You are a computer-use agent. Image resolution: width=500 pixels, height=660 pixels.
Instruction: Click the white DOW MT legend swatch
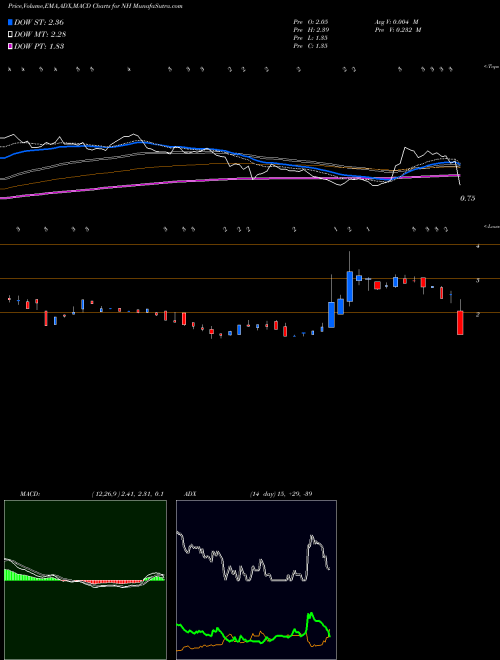click(x=10, y=34)
